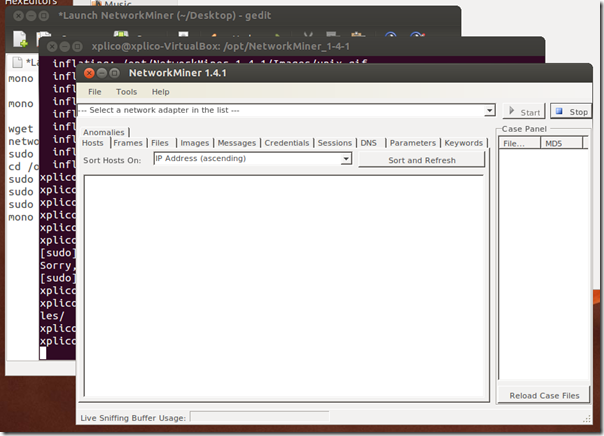Maximize the xplico terminal window
Screen dimensions: 604x436
click(x=77, y=47)
